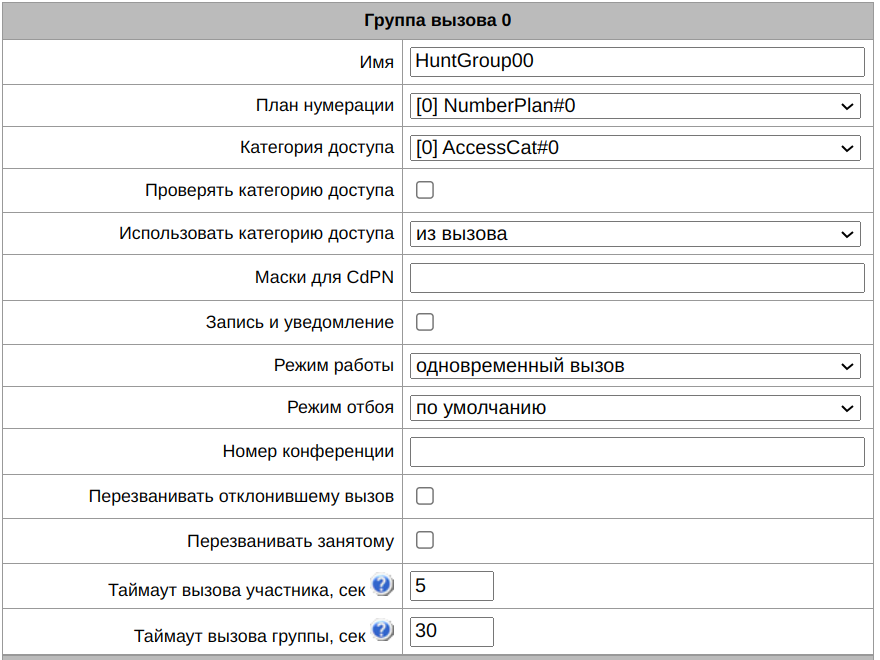Enable the 'Перезванивать занятому' checkbox
The width and height of the screenshot is (880, 660).
click(424, 540)
